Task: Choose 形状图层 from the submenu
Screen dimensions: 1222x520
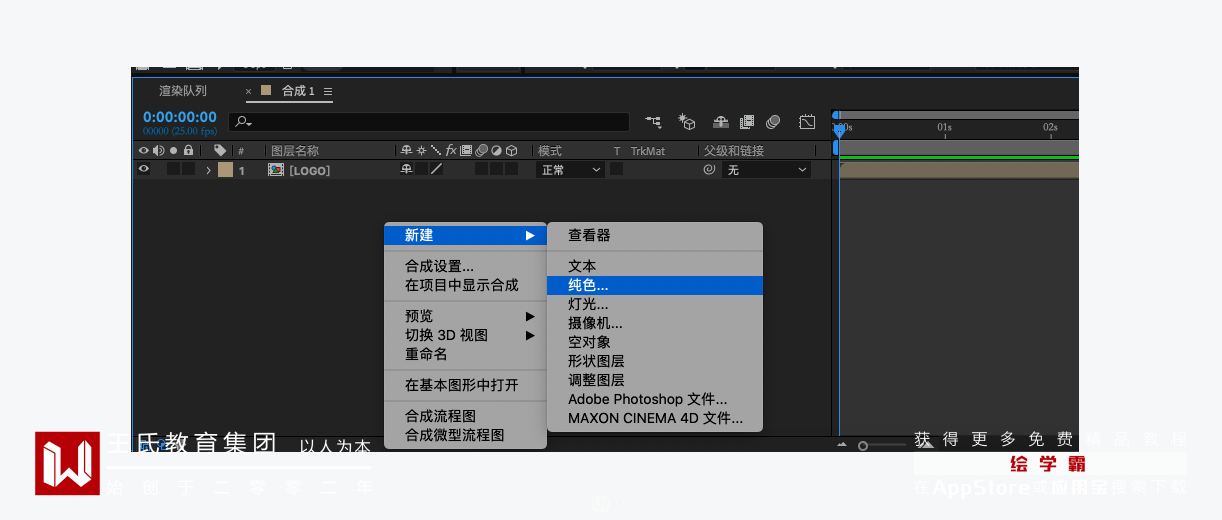Action: (655, 361)
